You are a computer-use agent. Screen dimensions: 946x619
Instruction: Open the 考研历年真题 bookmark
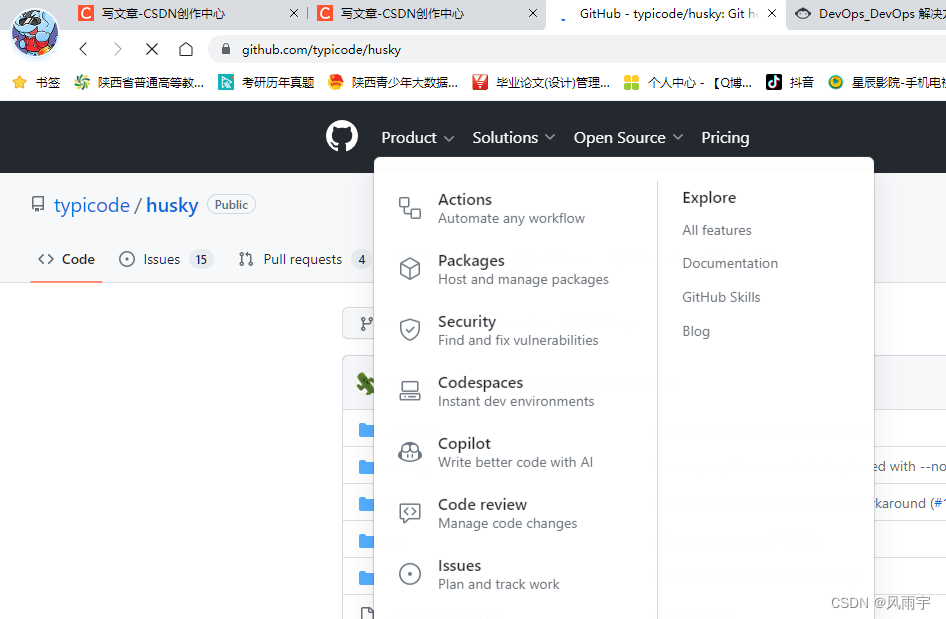point(267,82)
